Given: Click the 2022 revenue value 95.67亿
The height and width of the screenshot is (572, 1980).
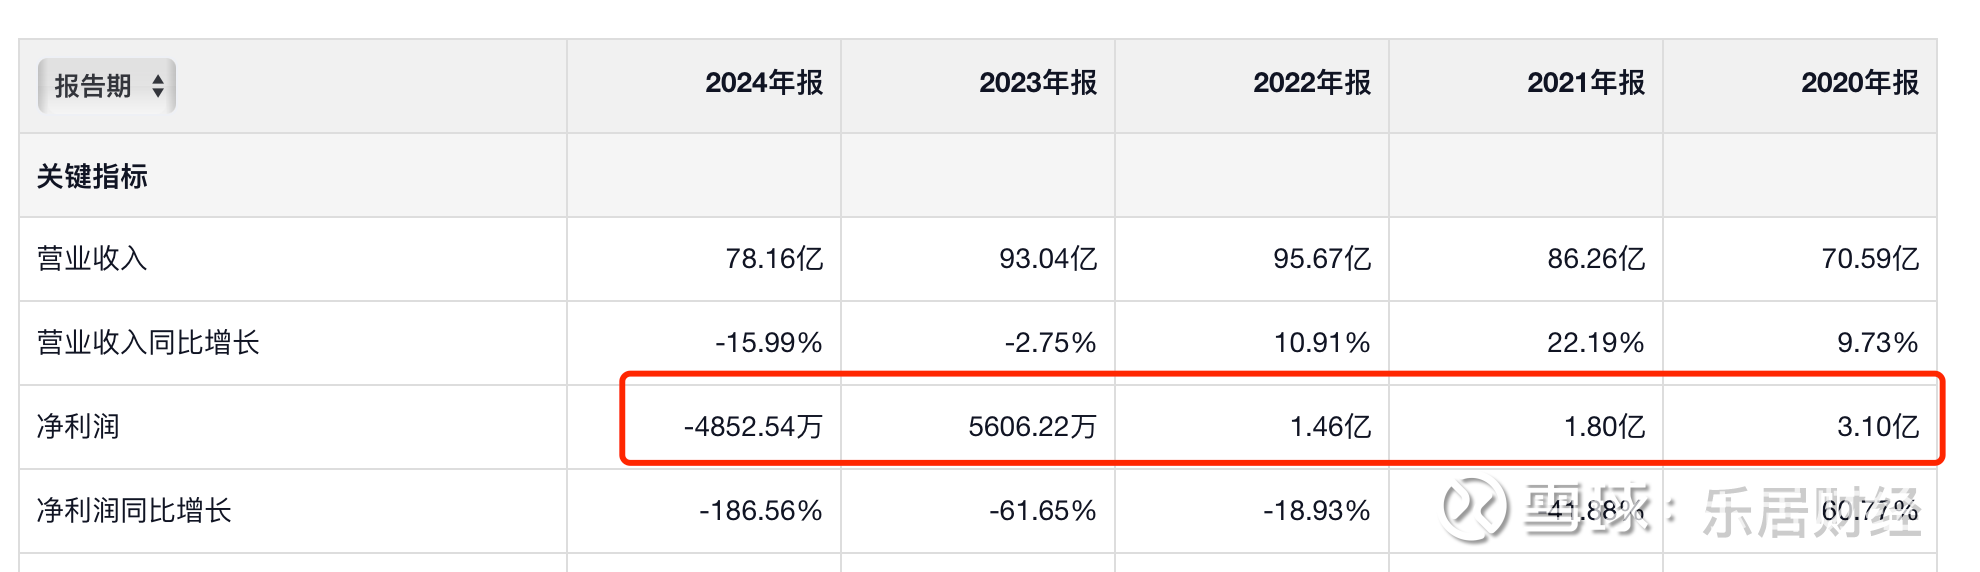Looking at the screenshot, I should click(1321, 259).
